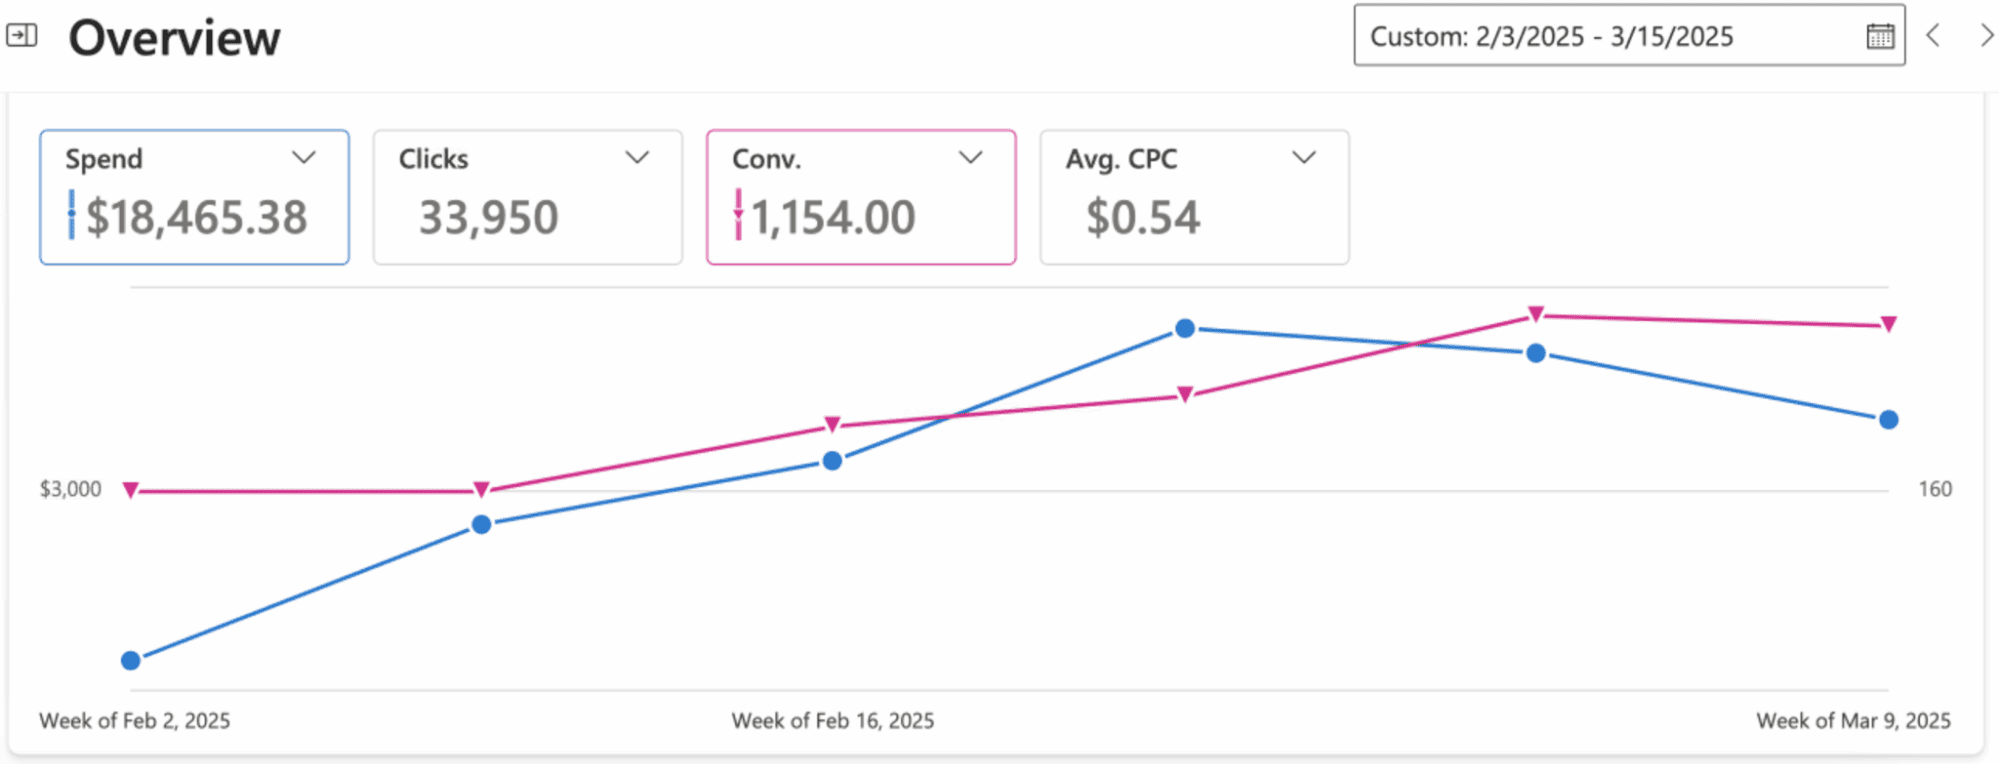
Task: Click the blue Spend point for Feb 2 week
Action: (x=131, y=660)
